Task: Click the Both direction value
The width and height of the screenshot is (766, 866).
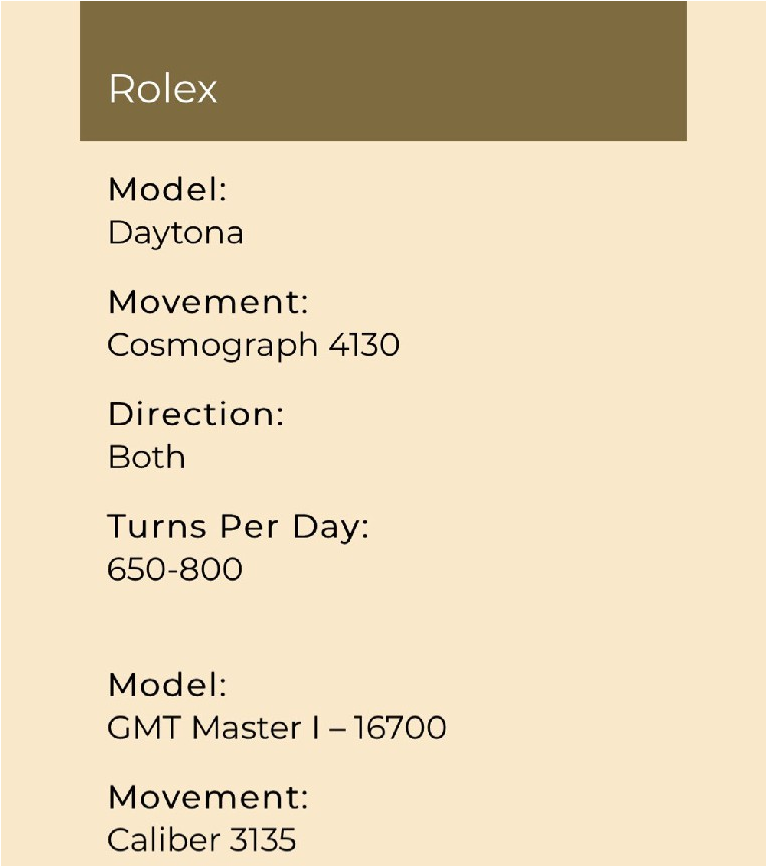Action: (146, 457)
